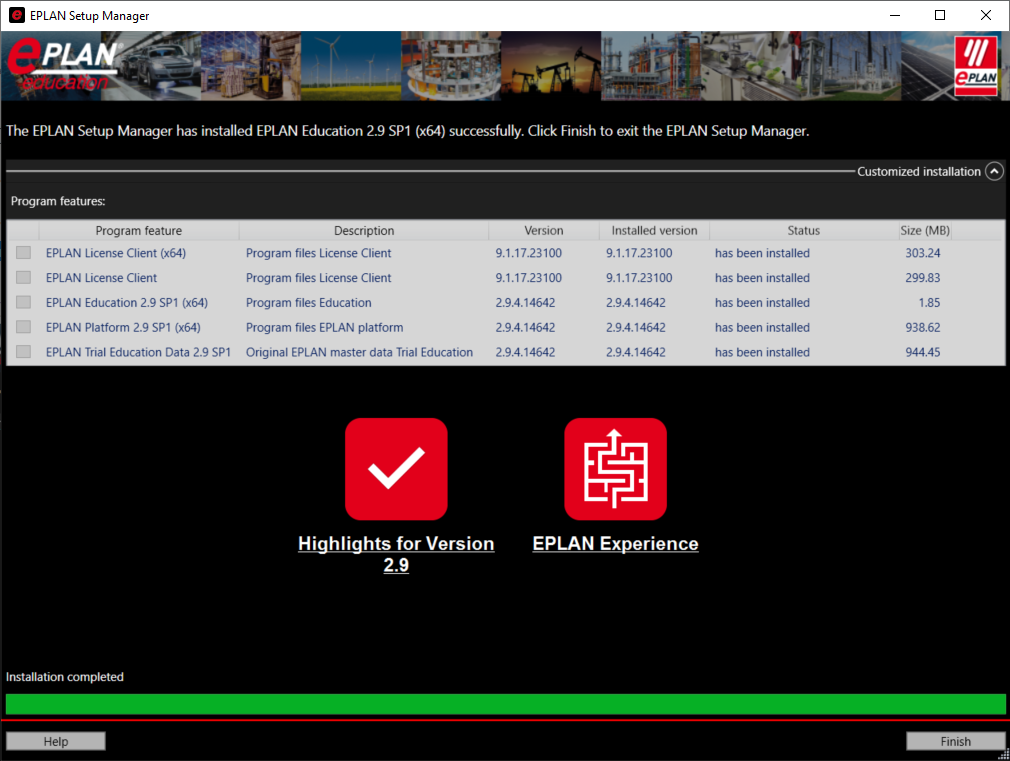
Task: Collapse the Customized installation section
Action: (x=994, y=171)
